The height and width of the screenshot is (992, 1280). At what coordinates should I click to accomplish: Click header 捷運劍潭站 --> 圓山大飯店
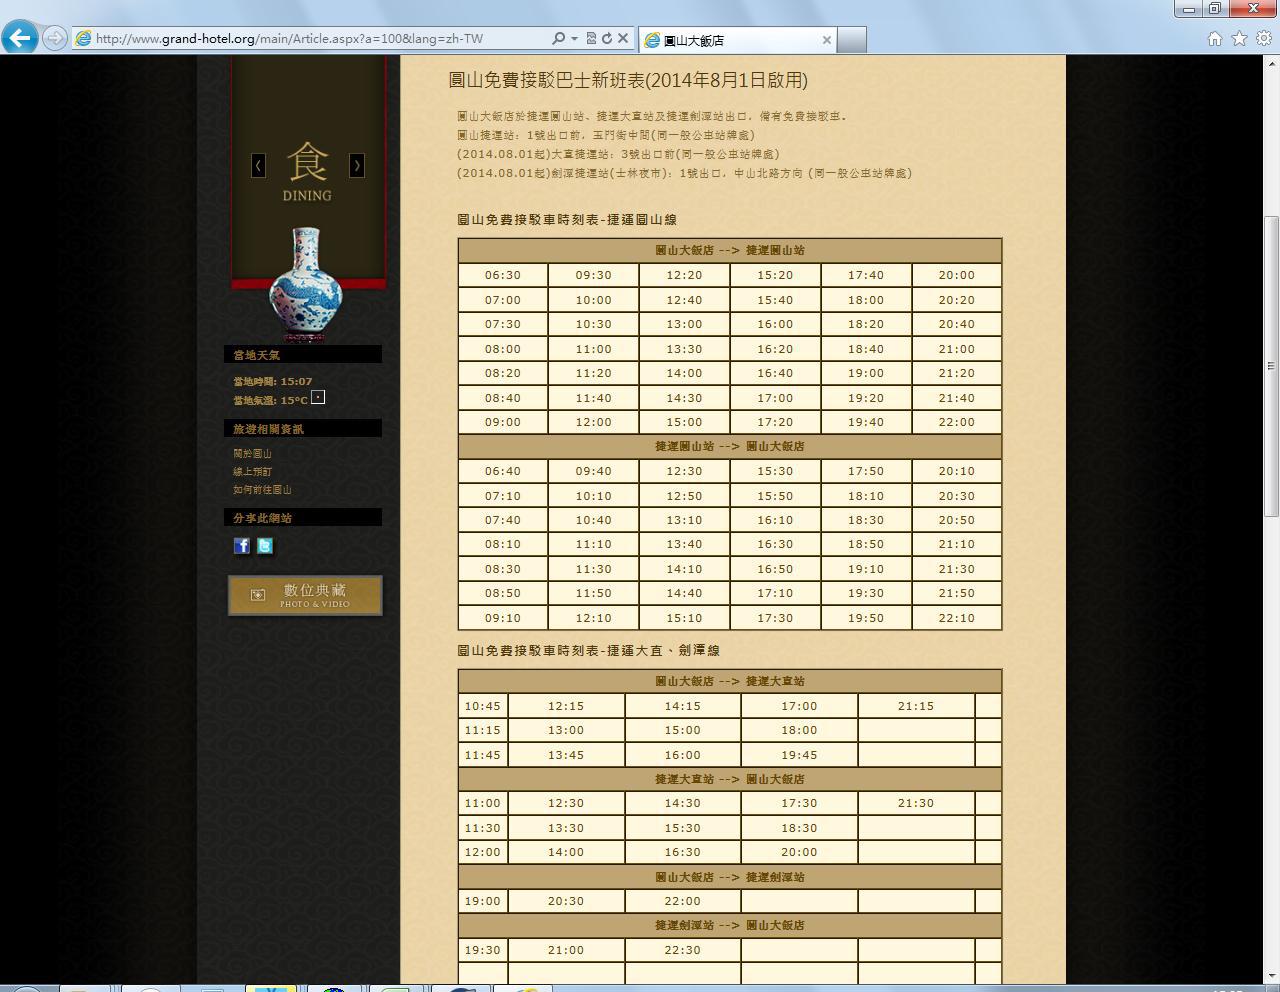coord(730,925)
